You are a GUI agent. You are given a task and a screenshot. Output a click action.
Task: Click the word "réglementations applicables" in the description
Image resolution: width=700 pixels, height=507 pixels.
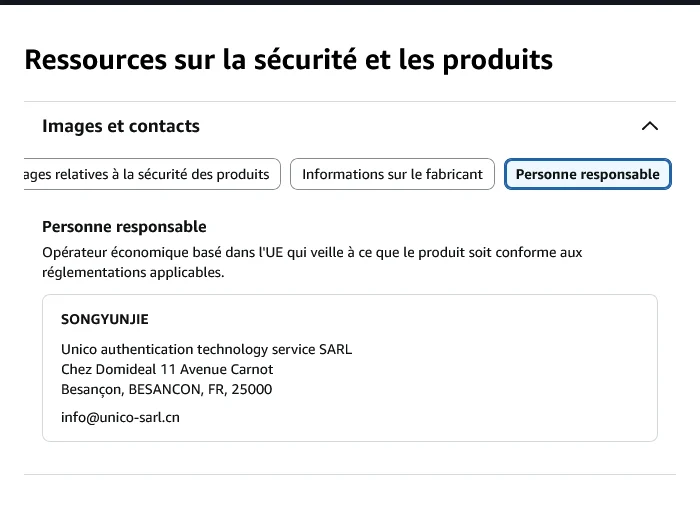click(x=133, y=272)
